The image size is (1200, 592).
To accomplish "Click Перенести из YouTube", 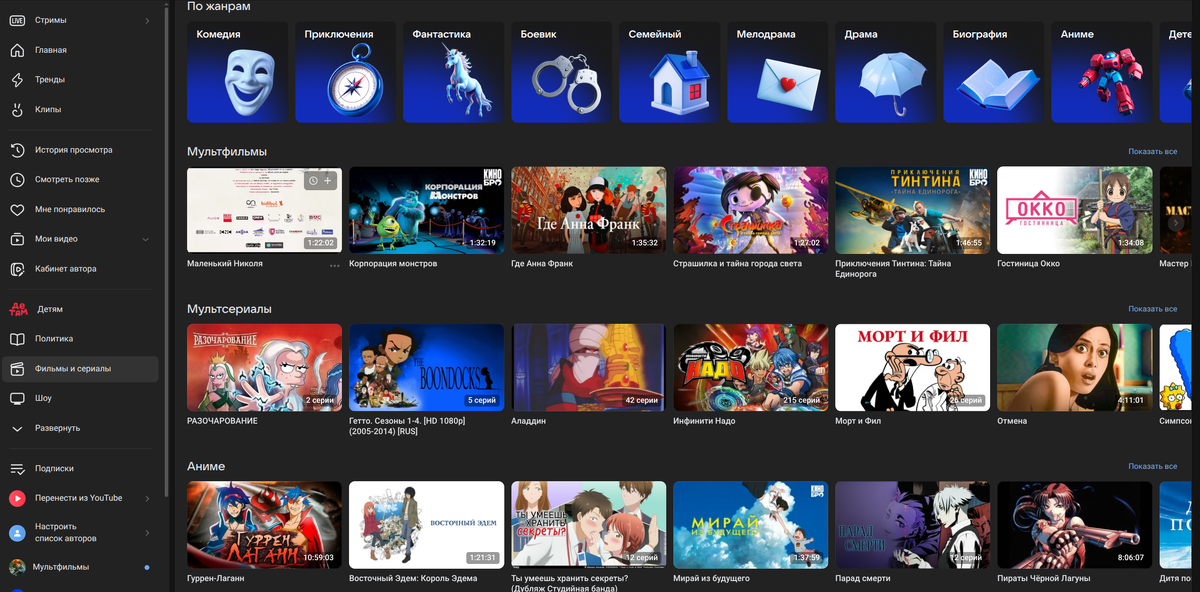I will 80,498.
